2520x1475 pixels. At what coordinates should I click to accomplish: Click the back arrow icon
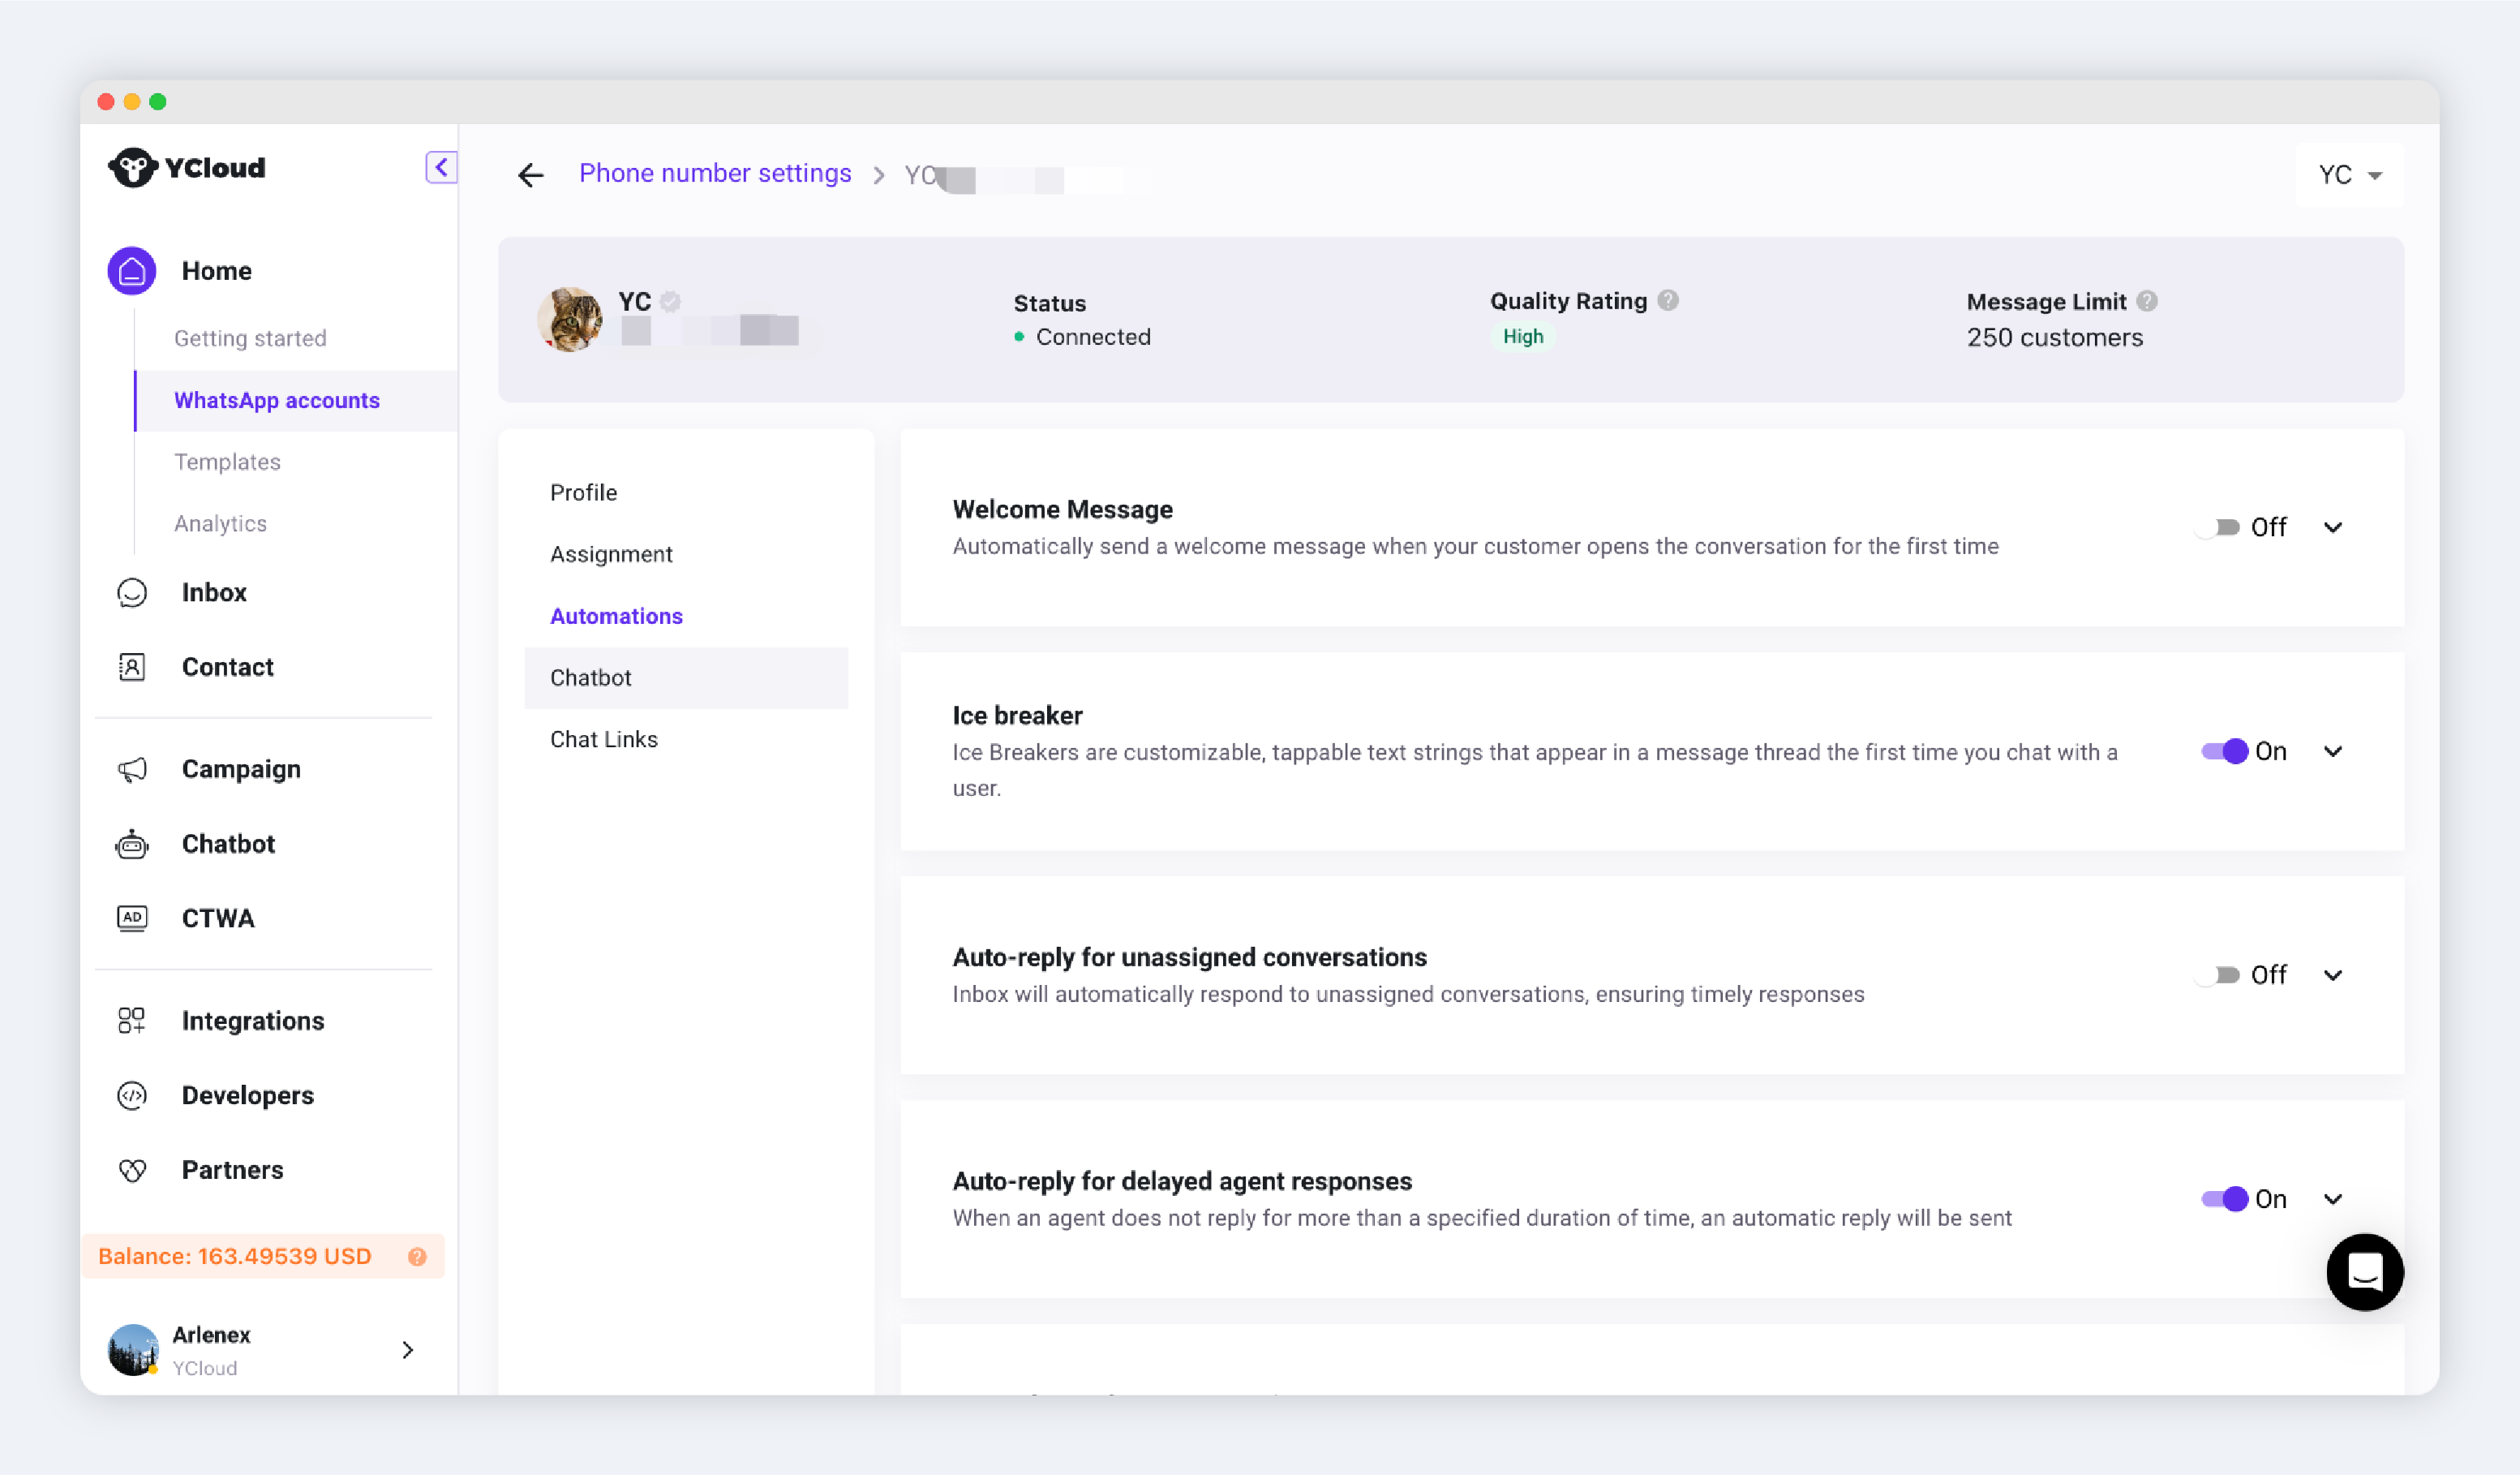530,175
